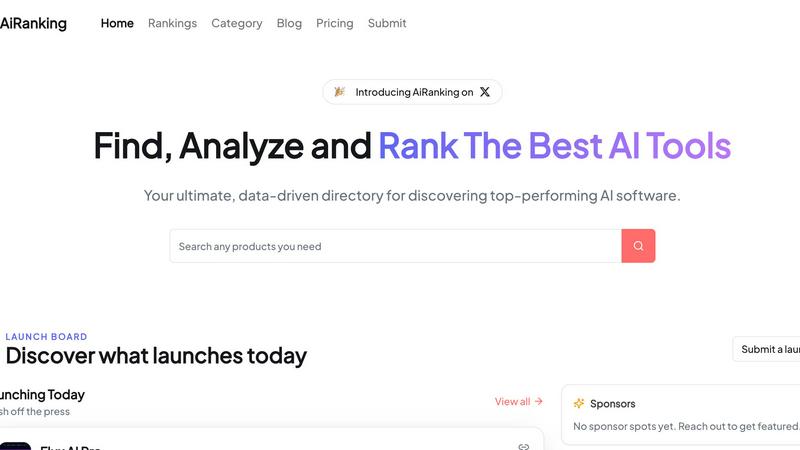Open the Rankings navigation item
The width and height of the screenshot is (800, 450).
(x=172, y=23)
